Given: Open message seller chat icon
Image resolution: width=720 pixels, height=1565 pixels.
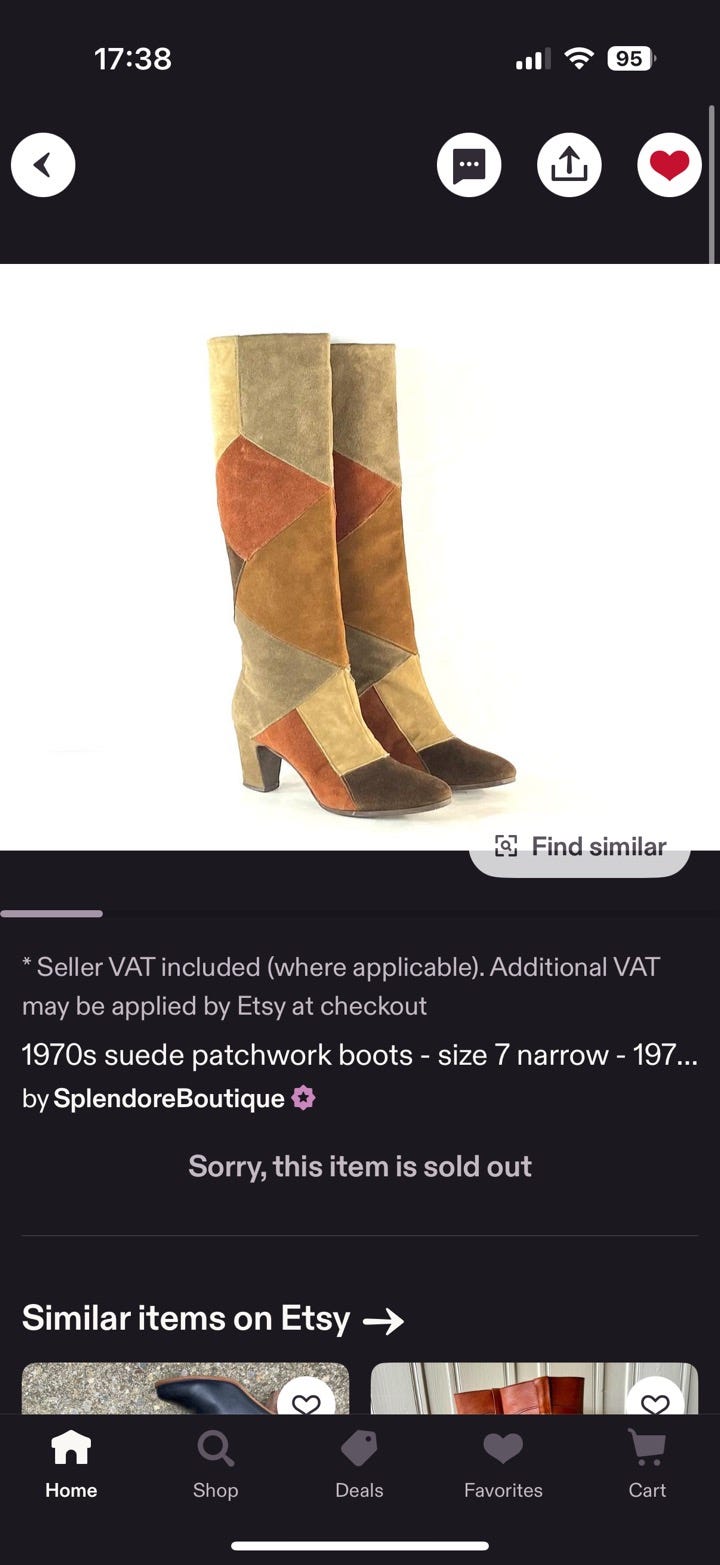Looking at the screenshot, I should coord(469,165).
